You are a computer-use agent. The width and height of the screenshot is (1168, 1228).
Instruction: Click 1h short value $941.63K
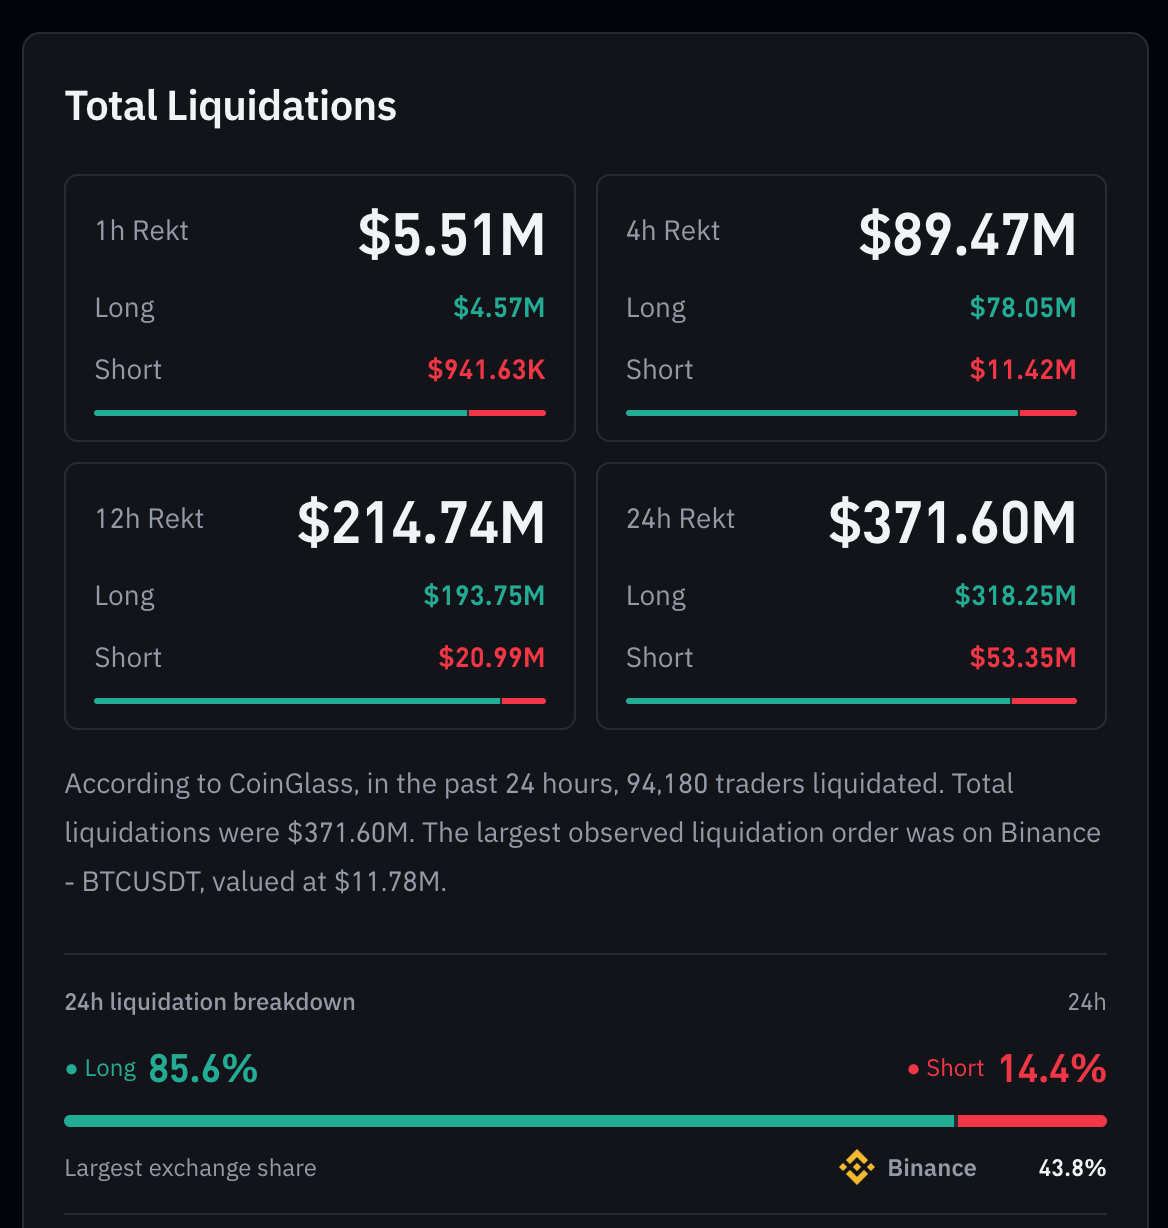[x=487, y=370]
